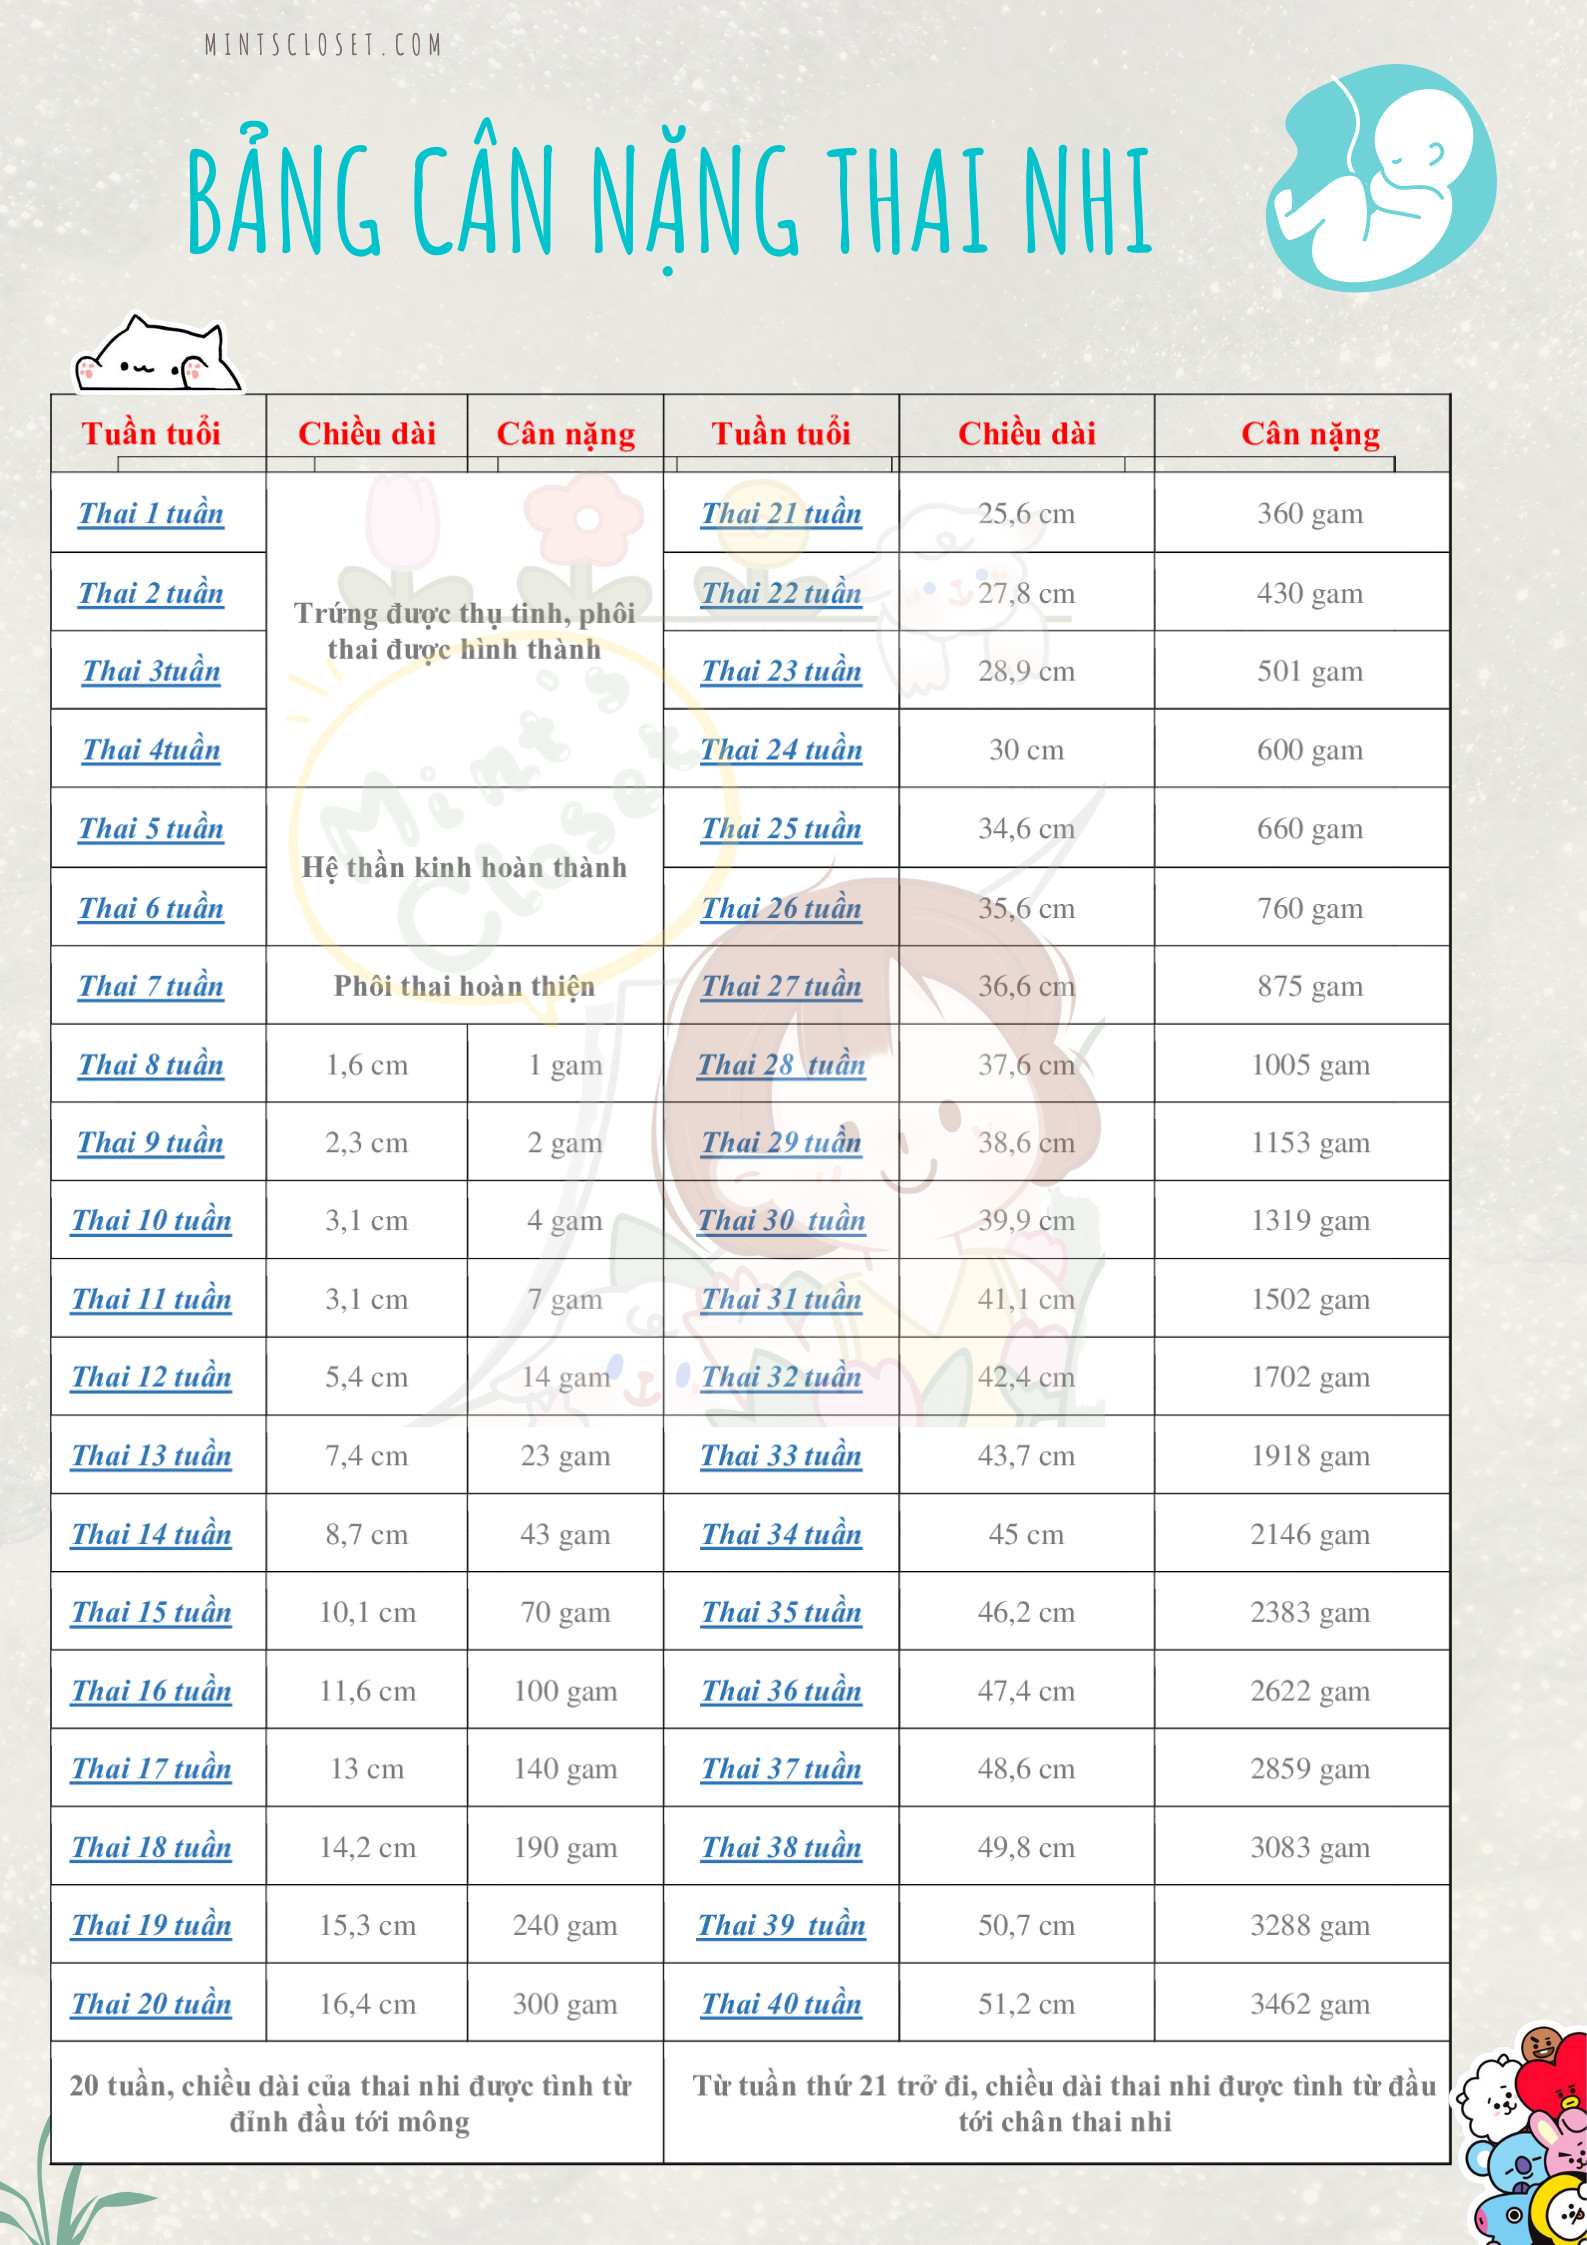Viewport: 1587px width, 2245px height.
Task: Follow the Thai 23 tuần link
Action: (x=781, y=671)
